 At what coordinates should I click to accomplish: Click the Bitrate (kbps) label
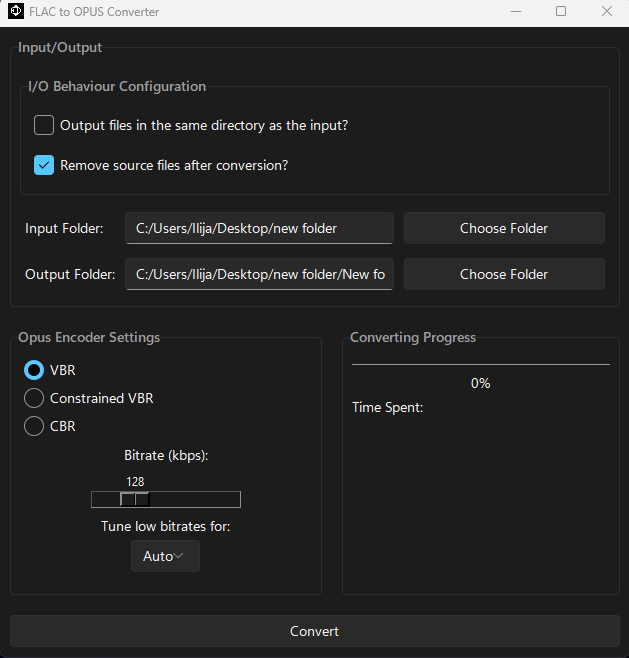[x=166, y=455]
